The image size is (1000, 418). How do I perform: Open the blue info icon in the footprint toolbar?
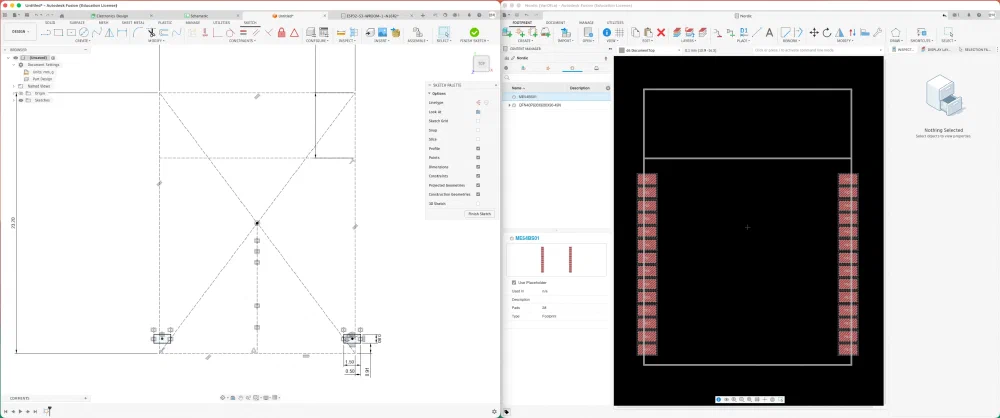tap(607, 32)
